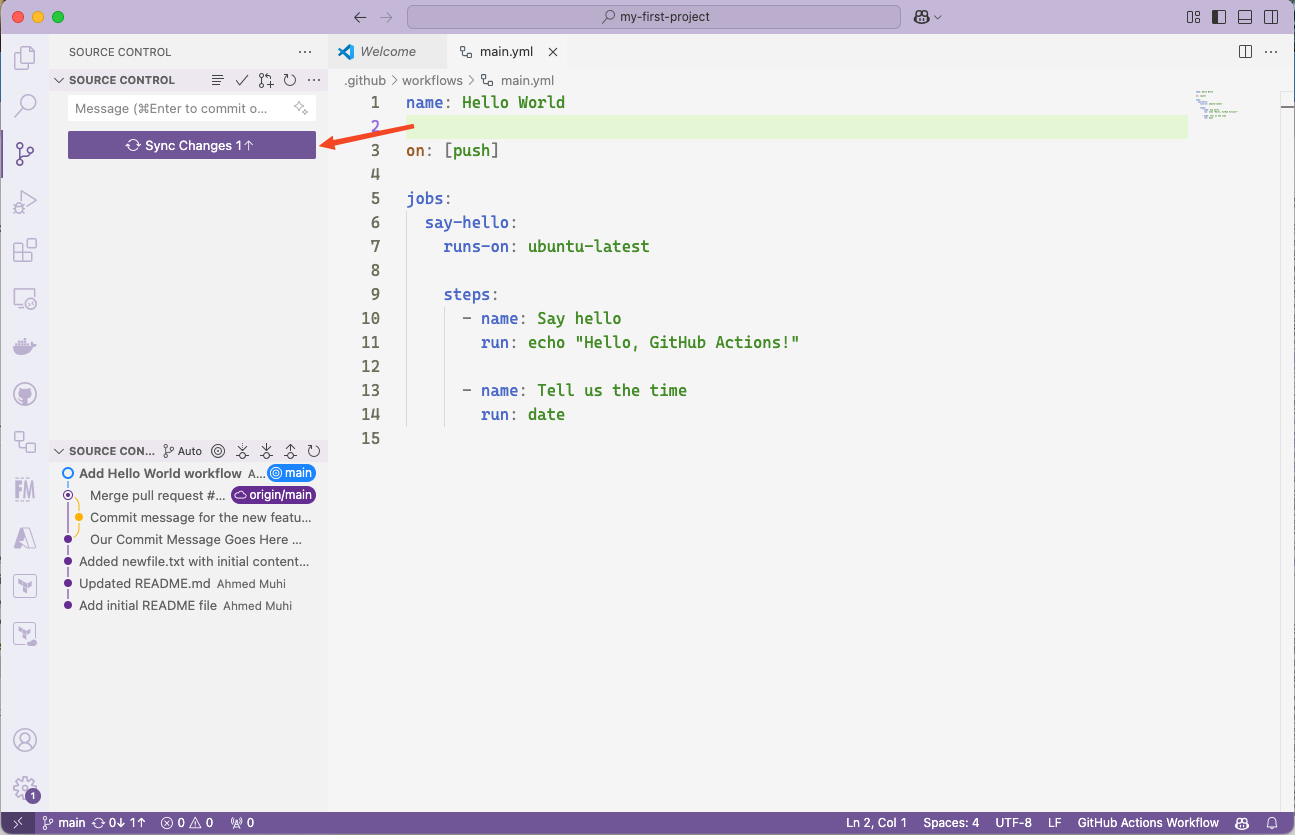1295x835 pixels.
Task: Click the Pull icon in graph header
Action: click(x=266, y=451)
